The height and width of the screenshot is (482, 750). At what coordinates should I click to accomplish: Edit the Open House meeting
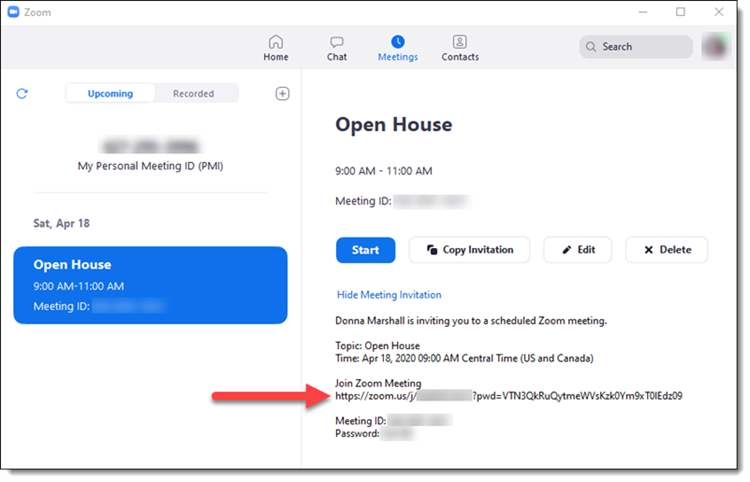coord(577,250)
